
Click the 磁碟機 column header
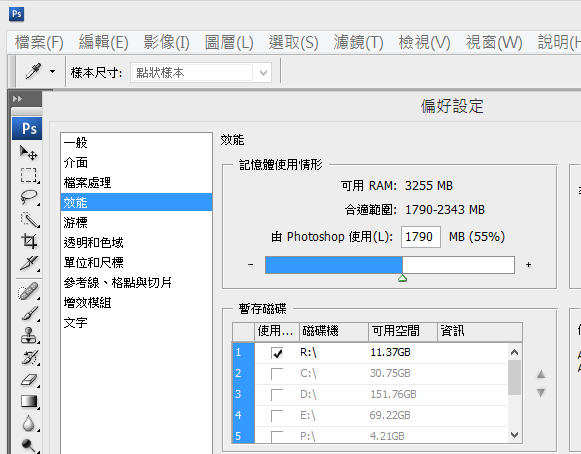[x=334, y=331]
